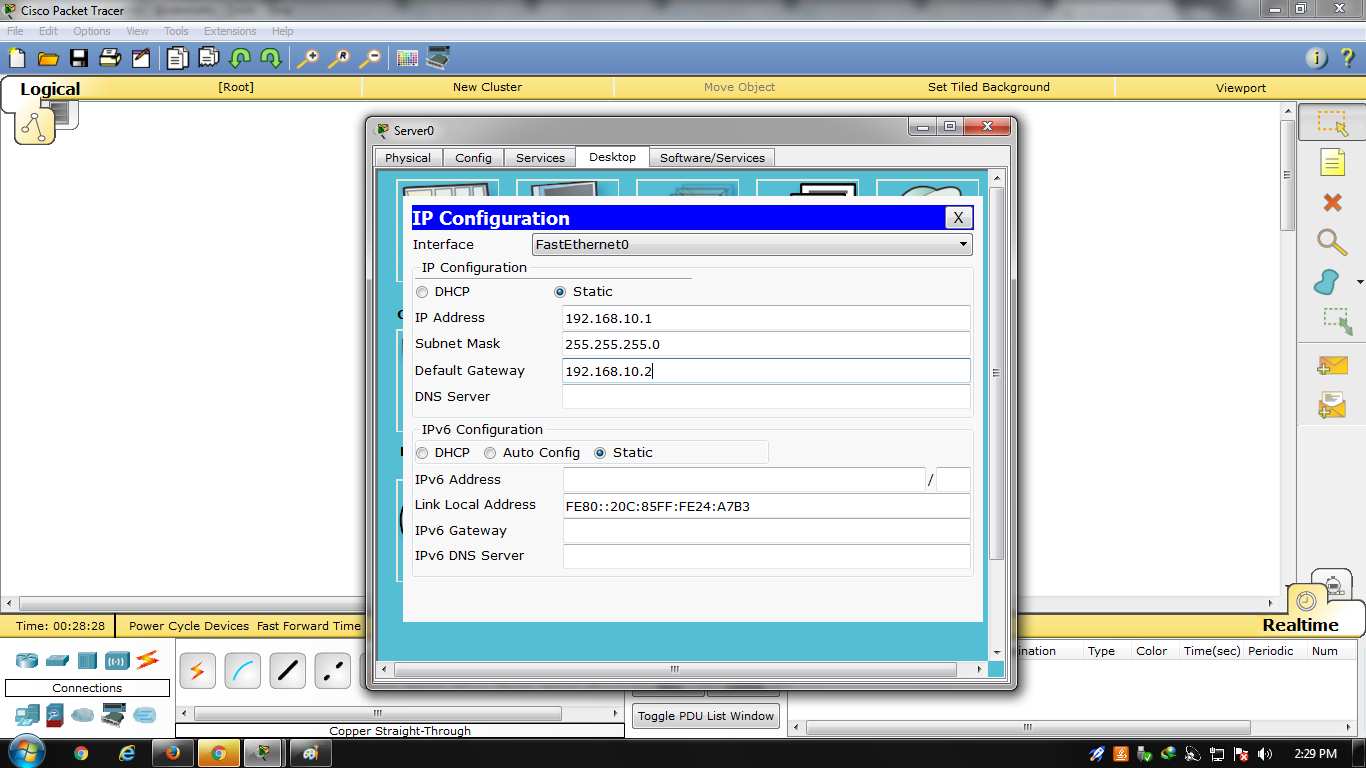
Task: Pick the automatic connection type
Action: point(197,670)
